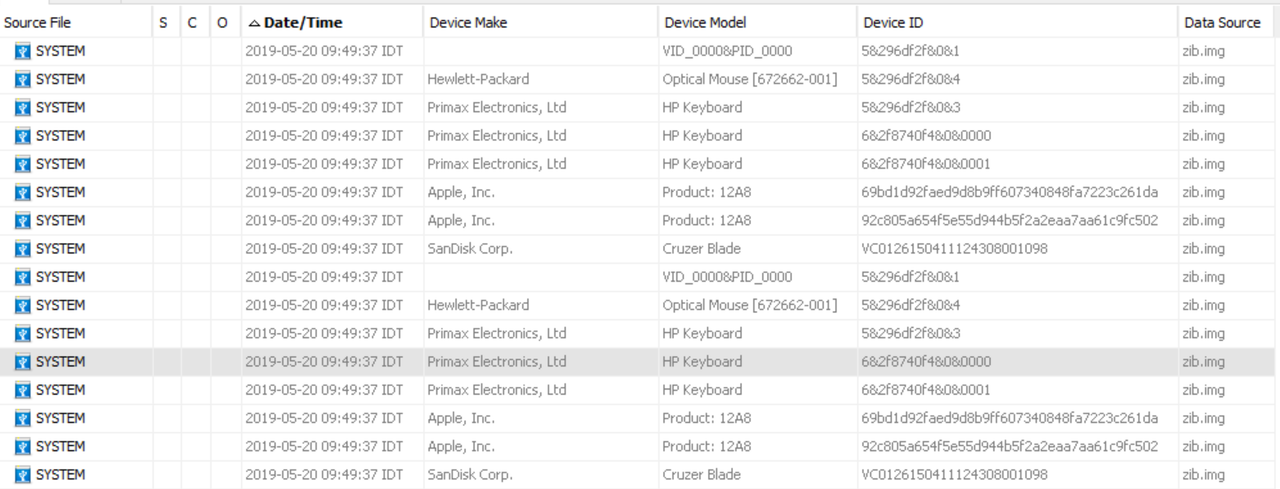Click the USB icon in the very first table row
The height and width of the screenshot is (489, 1280).
[x=23, y=51]
